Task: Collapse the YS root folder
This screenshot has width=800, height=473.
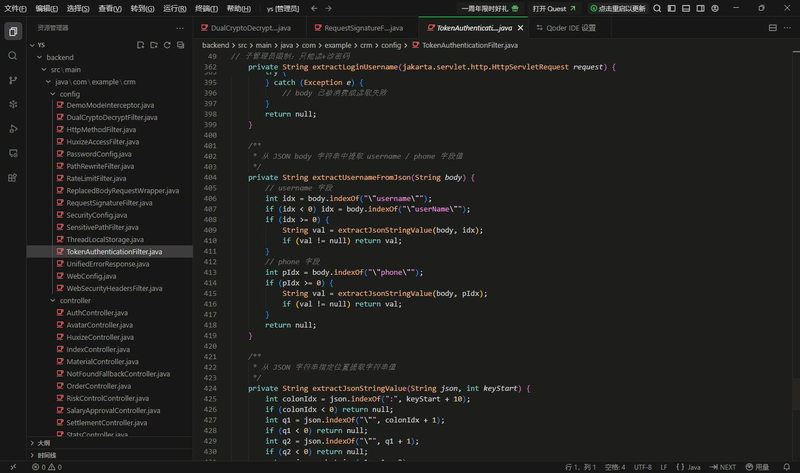Action: coord(32,45)
